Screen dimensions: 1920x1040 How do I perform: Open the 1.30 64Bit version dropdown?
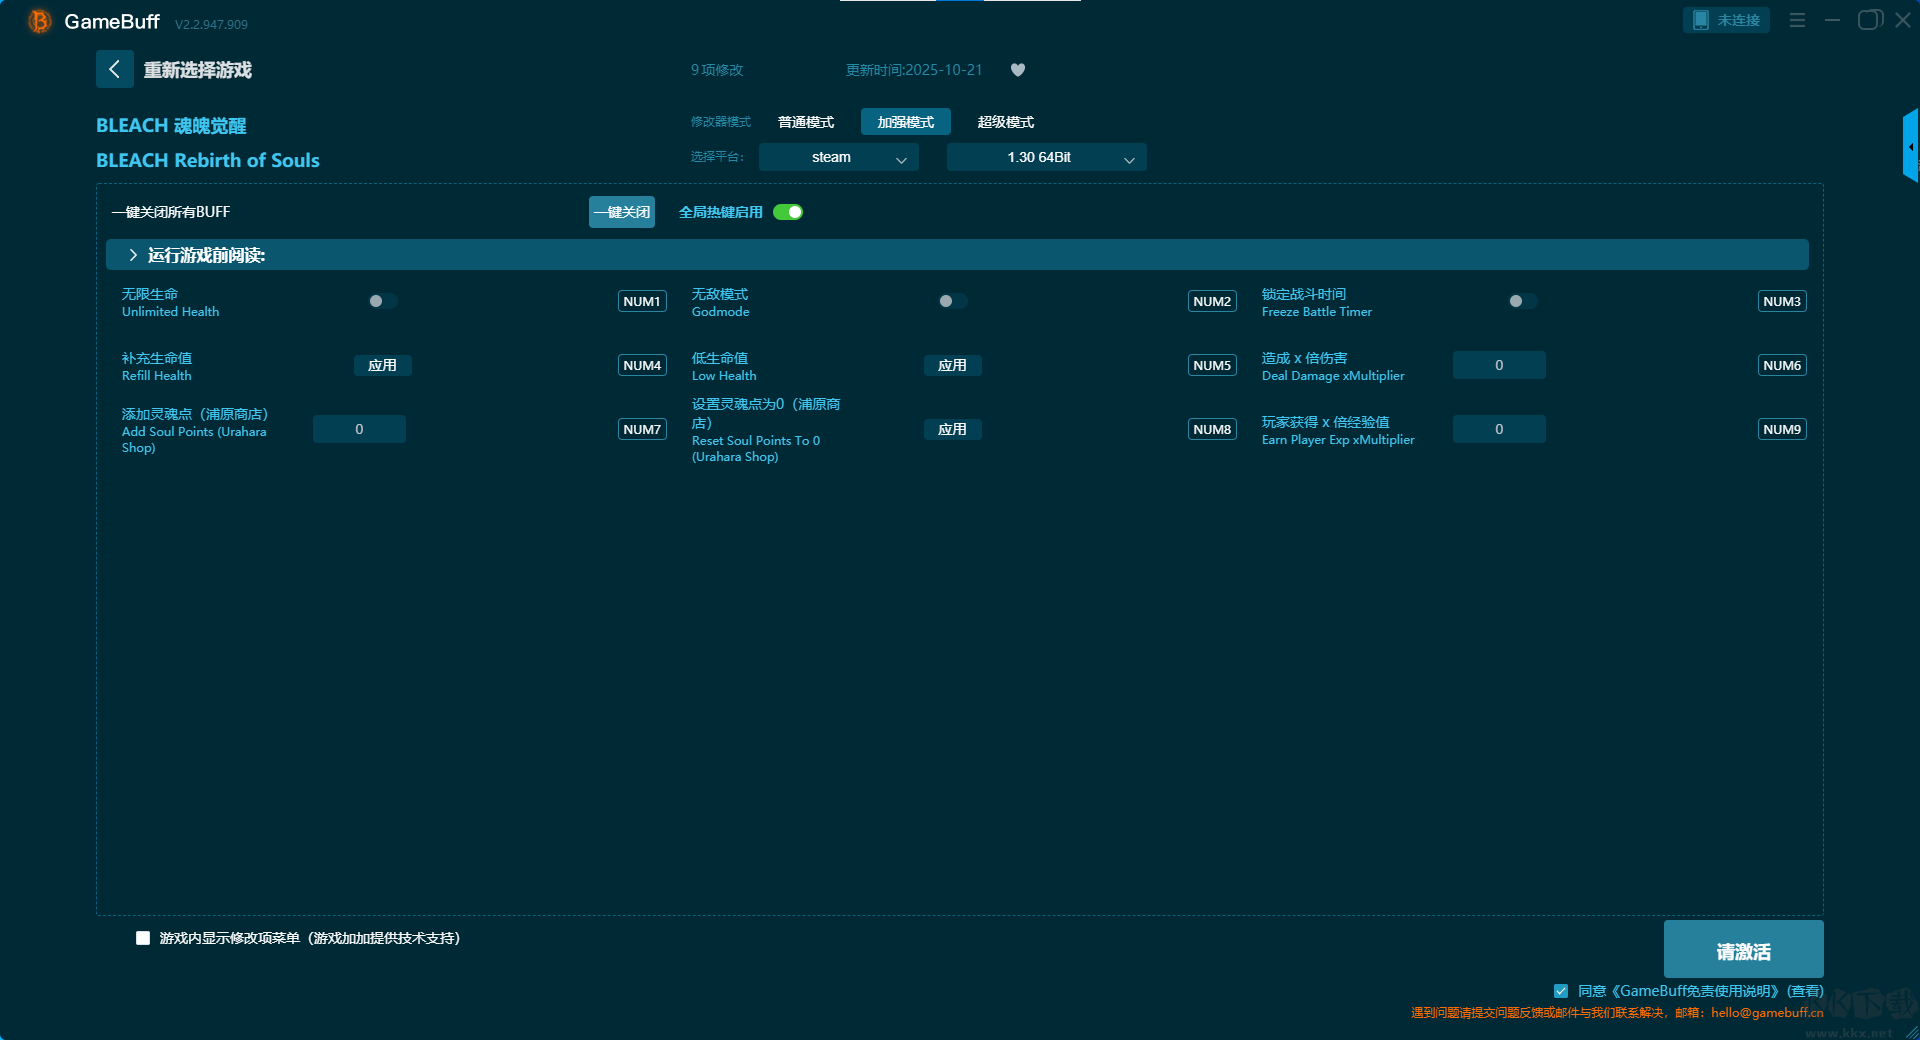pos(1046,157)
